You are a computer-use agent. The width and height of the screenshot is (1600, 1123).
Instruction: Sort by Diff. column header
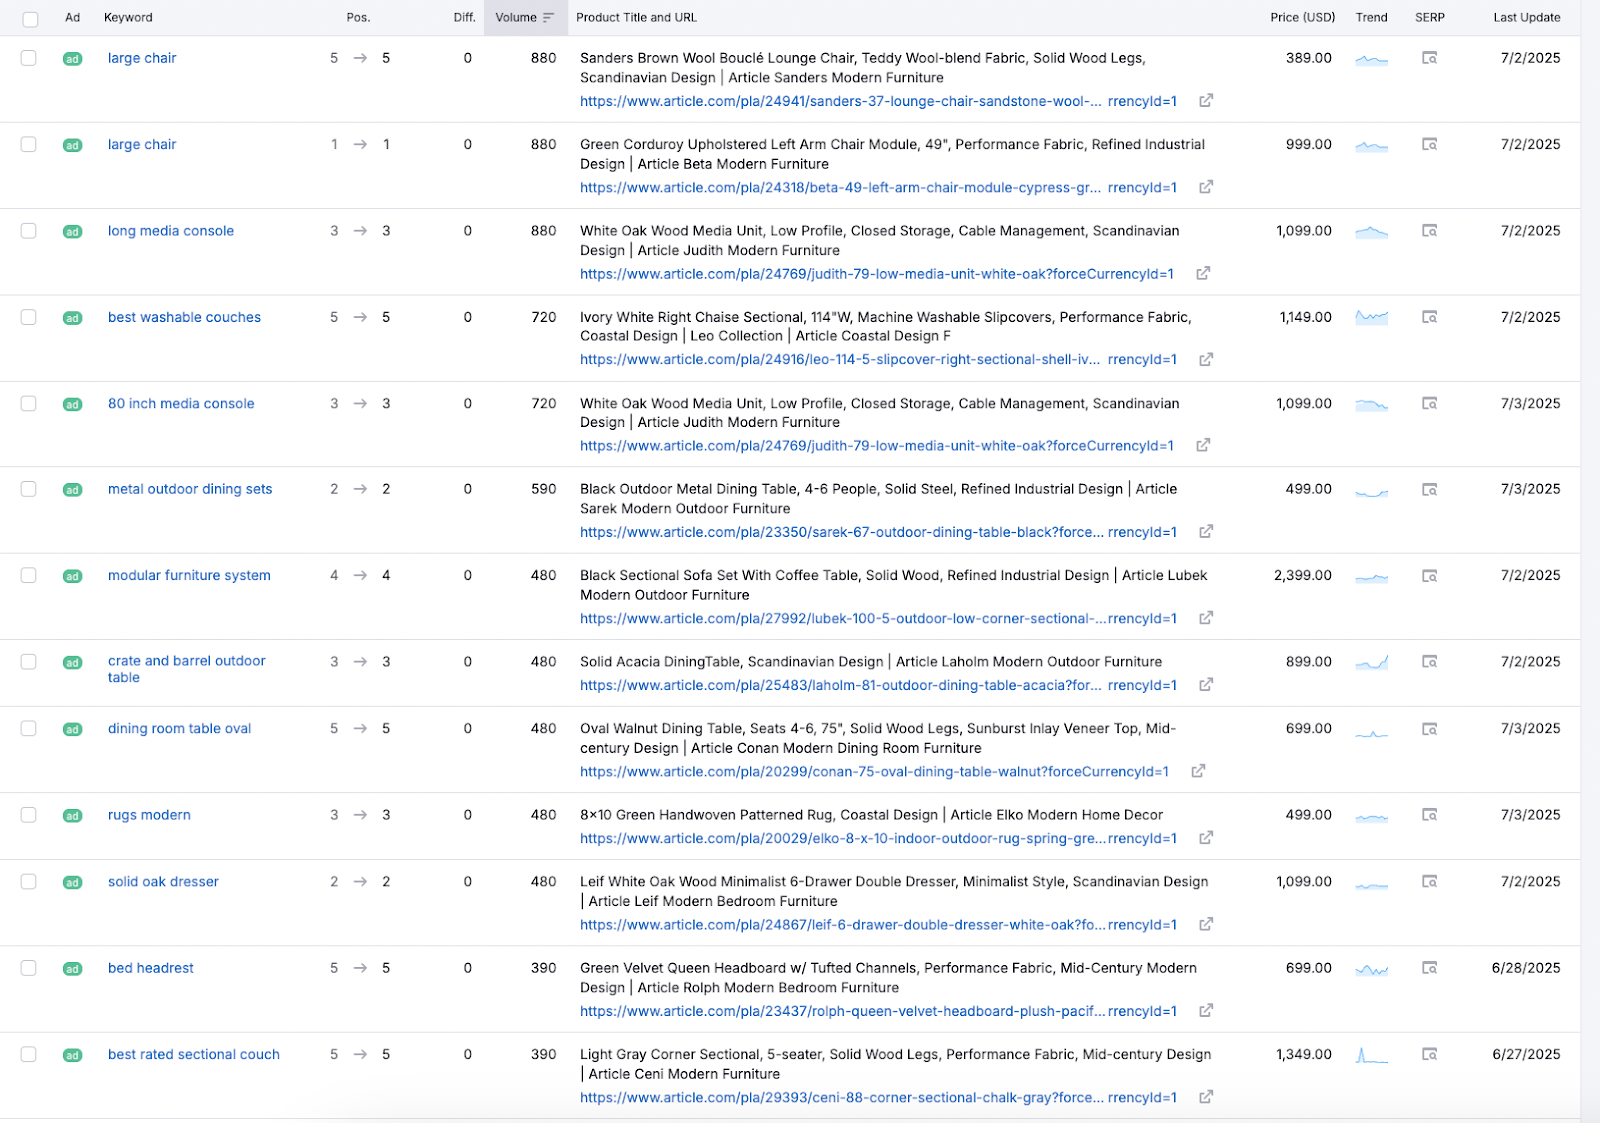[464, 17]
